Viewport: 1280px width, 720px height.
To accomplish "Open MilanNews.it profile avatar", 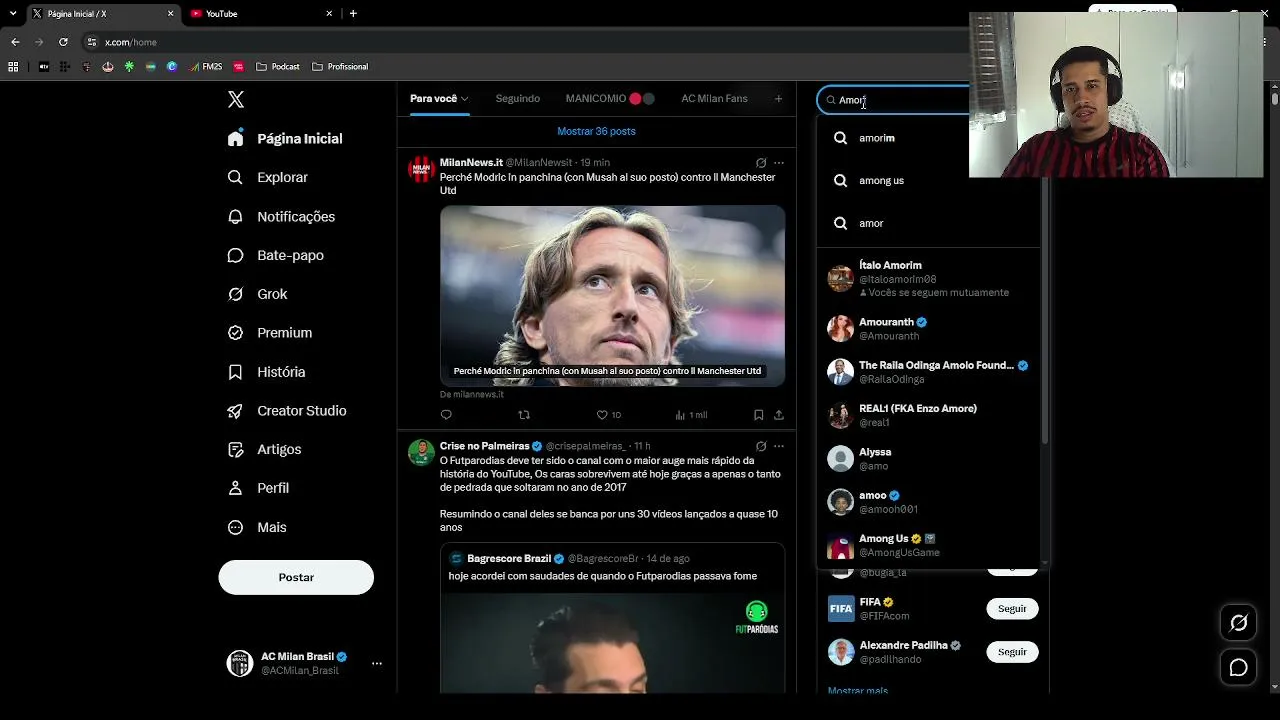I will (421, 169).
